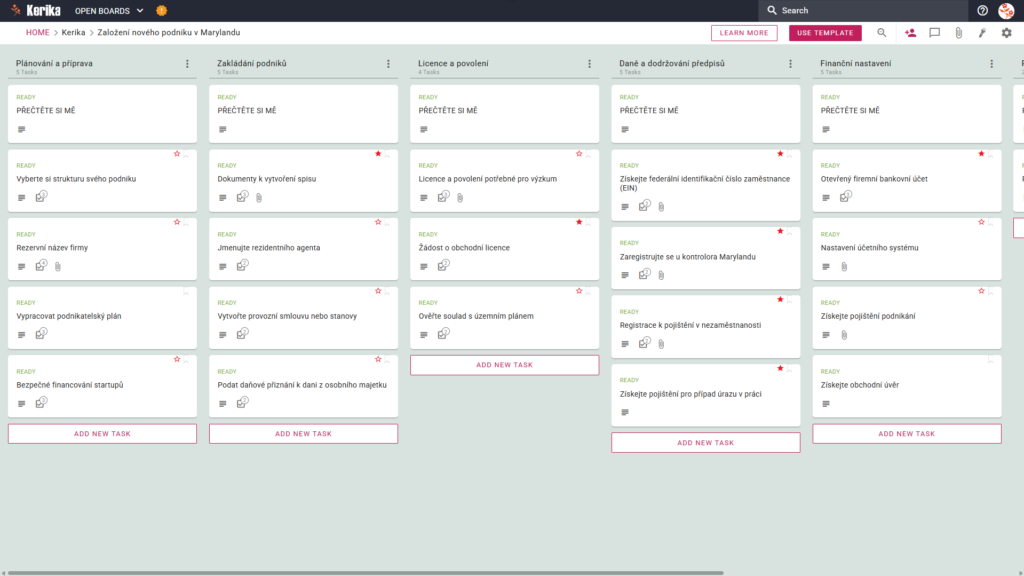
Task: Click the scrollbar right arrow
Action: pyautogui.click(x=1021, y=573)
